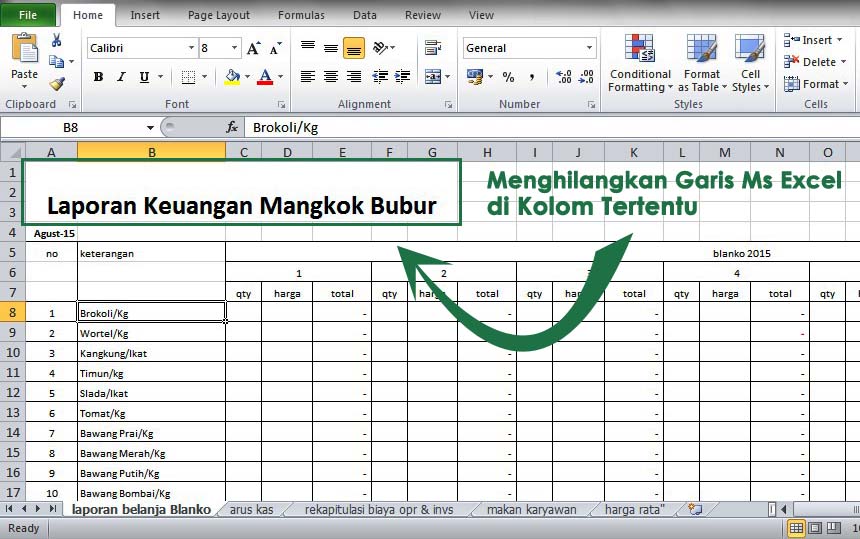The image size is (860, 539).
Task: Click the Copy icon
Action: pyautogui.click(x=56, y=61)
